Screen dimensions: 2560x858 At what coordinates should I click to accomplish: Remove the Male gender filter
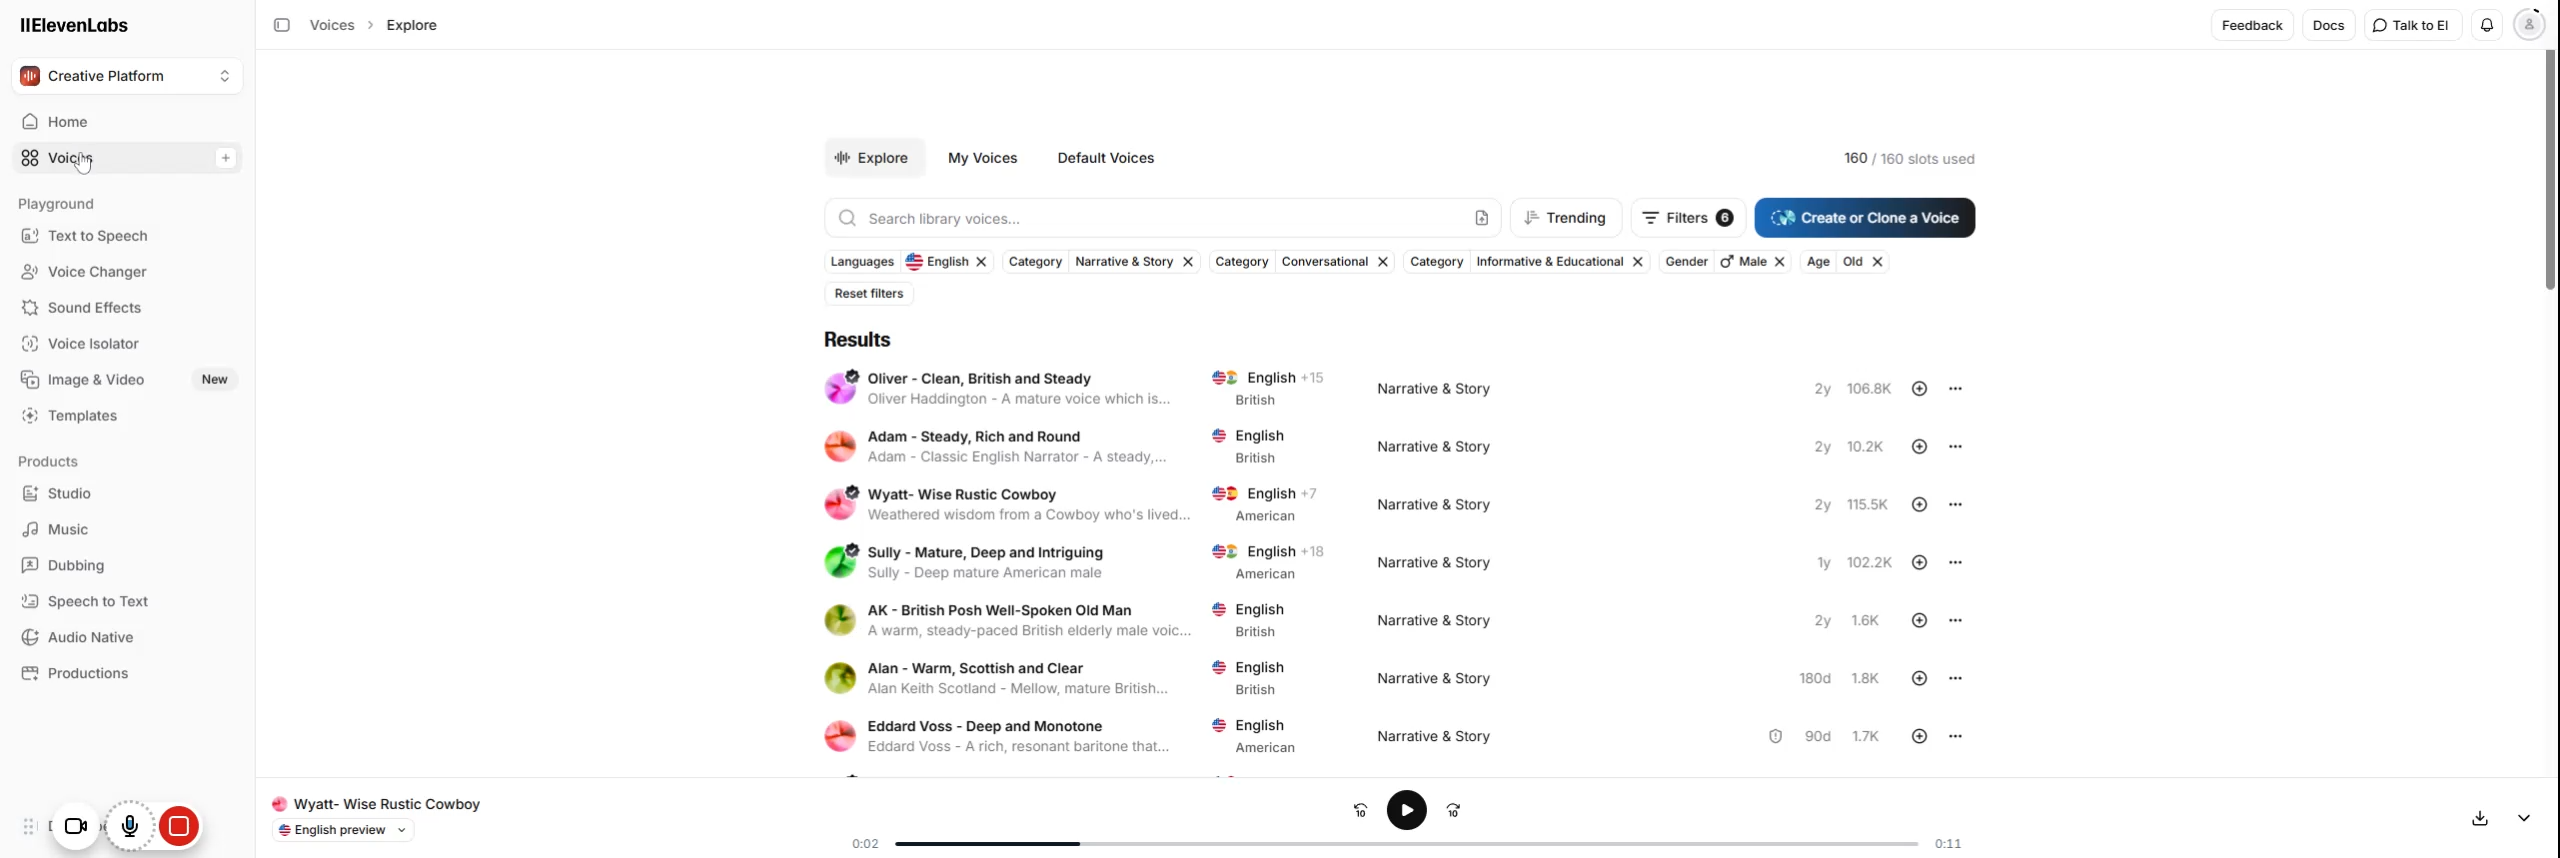tap(1779, 262)
